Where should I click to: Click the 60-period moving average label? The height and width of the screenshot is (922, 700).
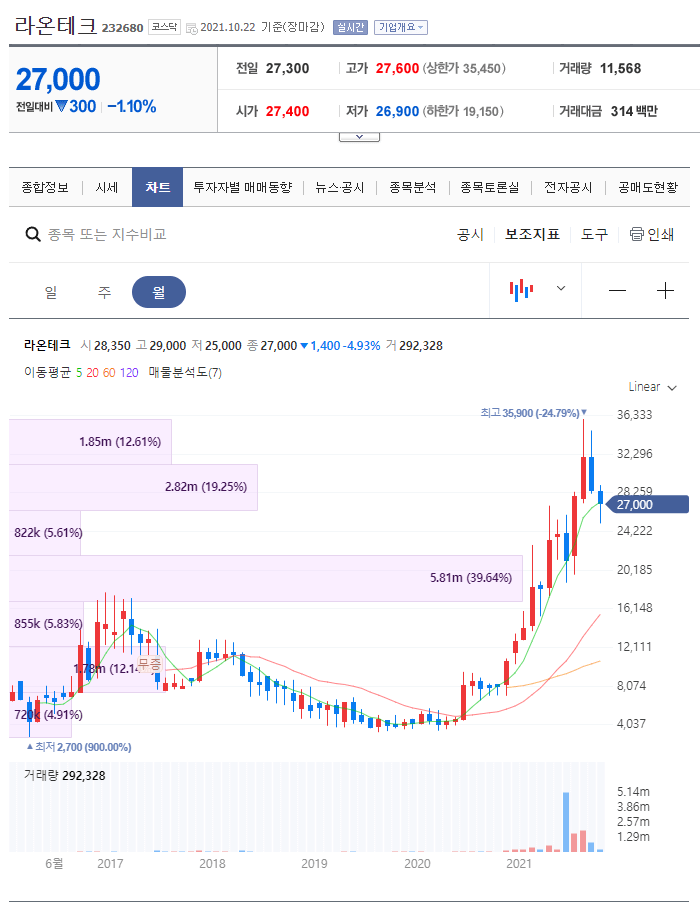click(x=109, y=373)
